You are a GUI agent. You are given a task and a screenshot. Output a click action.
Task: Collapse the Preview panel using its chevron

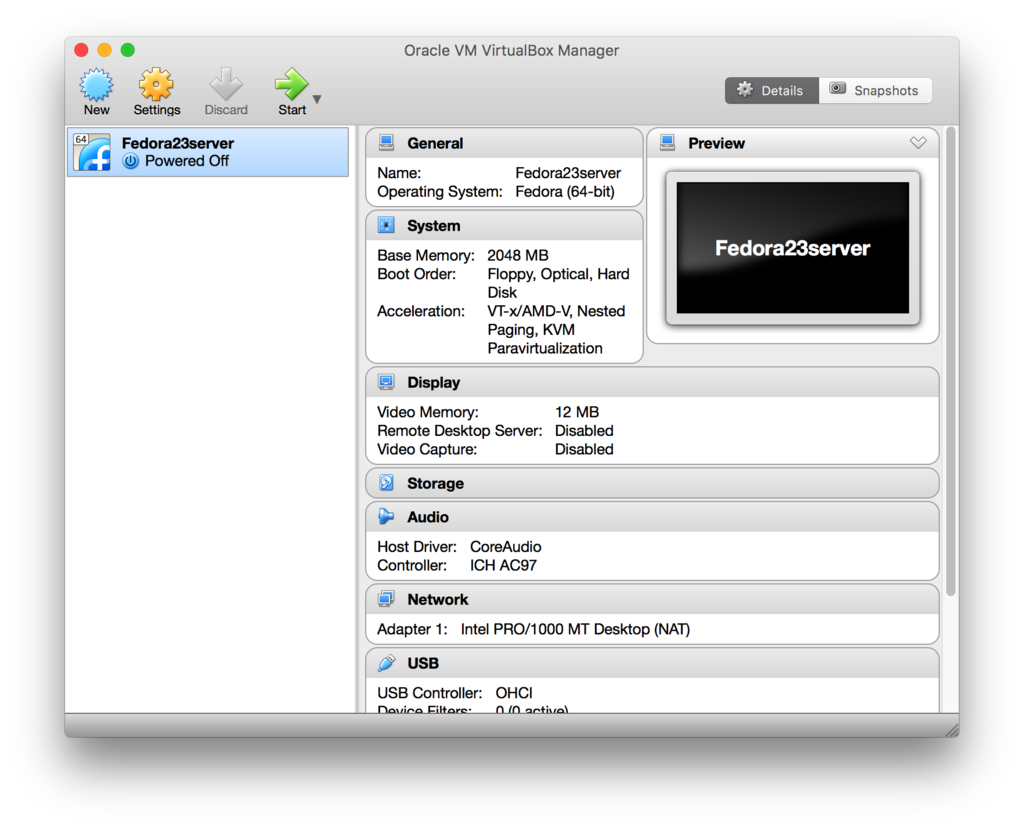click(918, 142)
